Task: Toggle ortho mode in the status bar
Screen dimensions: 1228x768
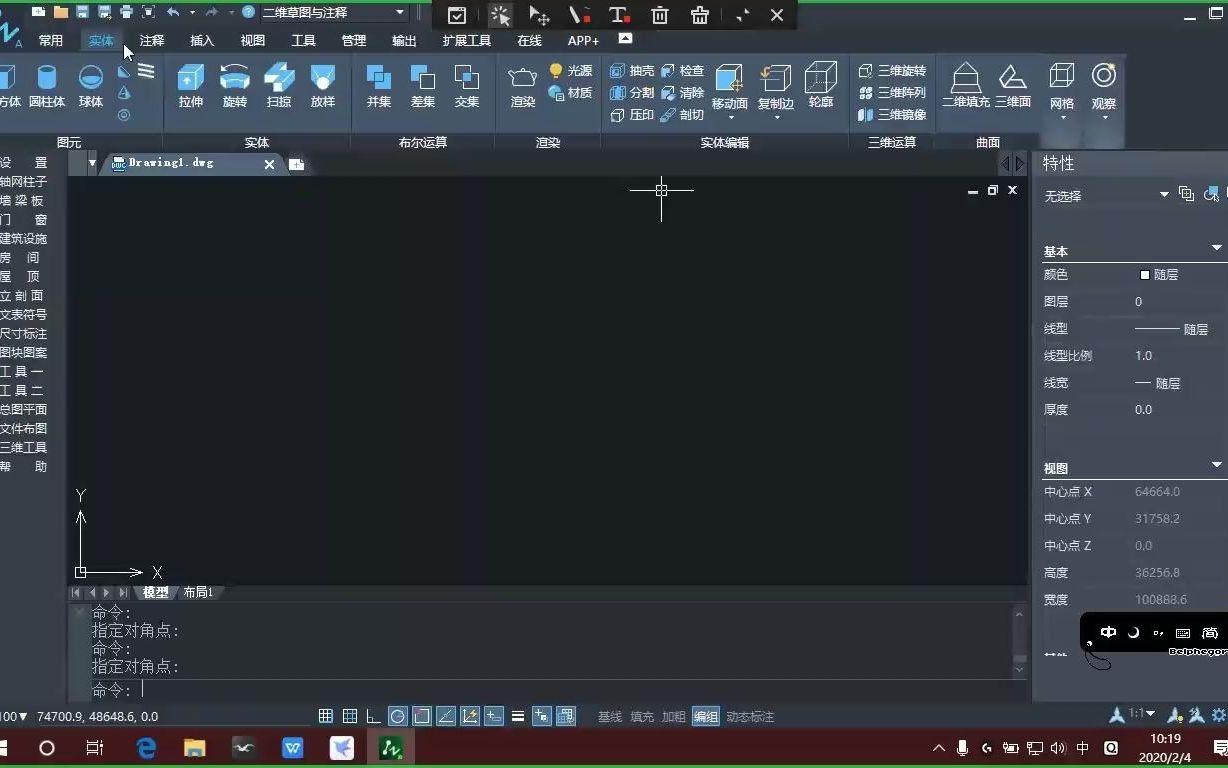Action: (374, 716)
